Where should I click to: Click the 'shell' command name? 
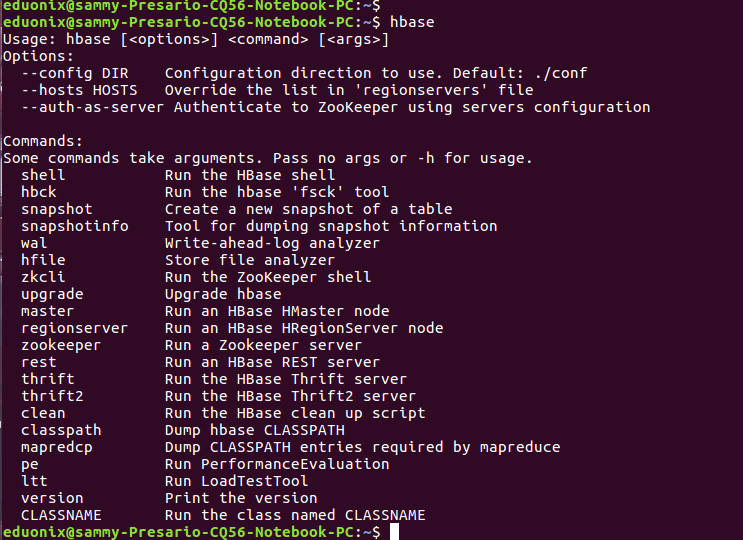click(43, 175)
